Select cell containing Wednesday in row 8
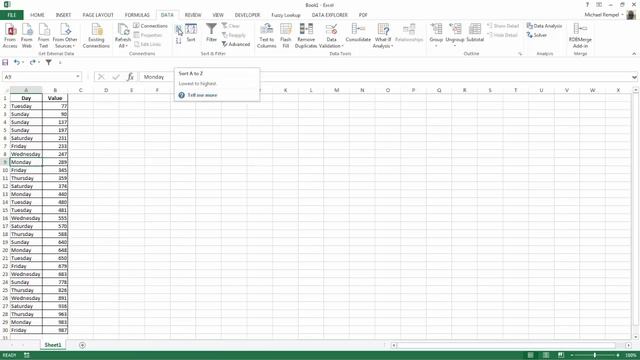Screen dimensions: 640x360 (x=26, y=154)
